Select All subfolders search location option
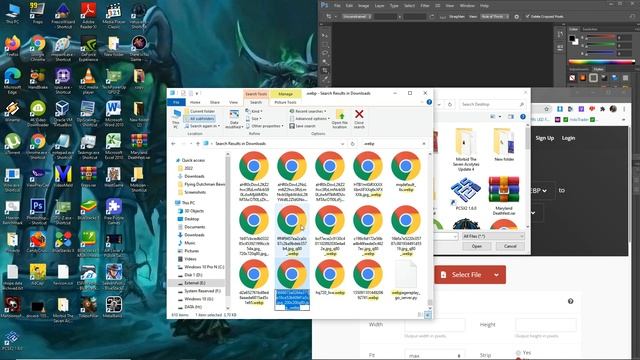The image size is (640, 360). pyautogui.click(x=199, y=118)
